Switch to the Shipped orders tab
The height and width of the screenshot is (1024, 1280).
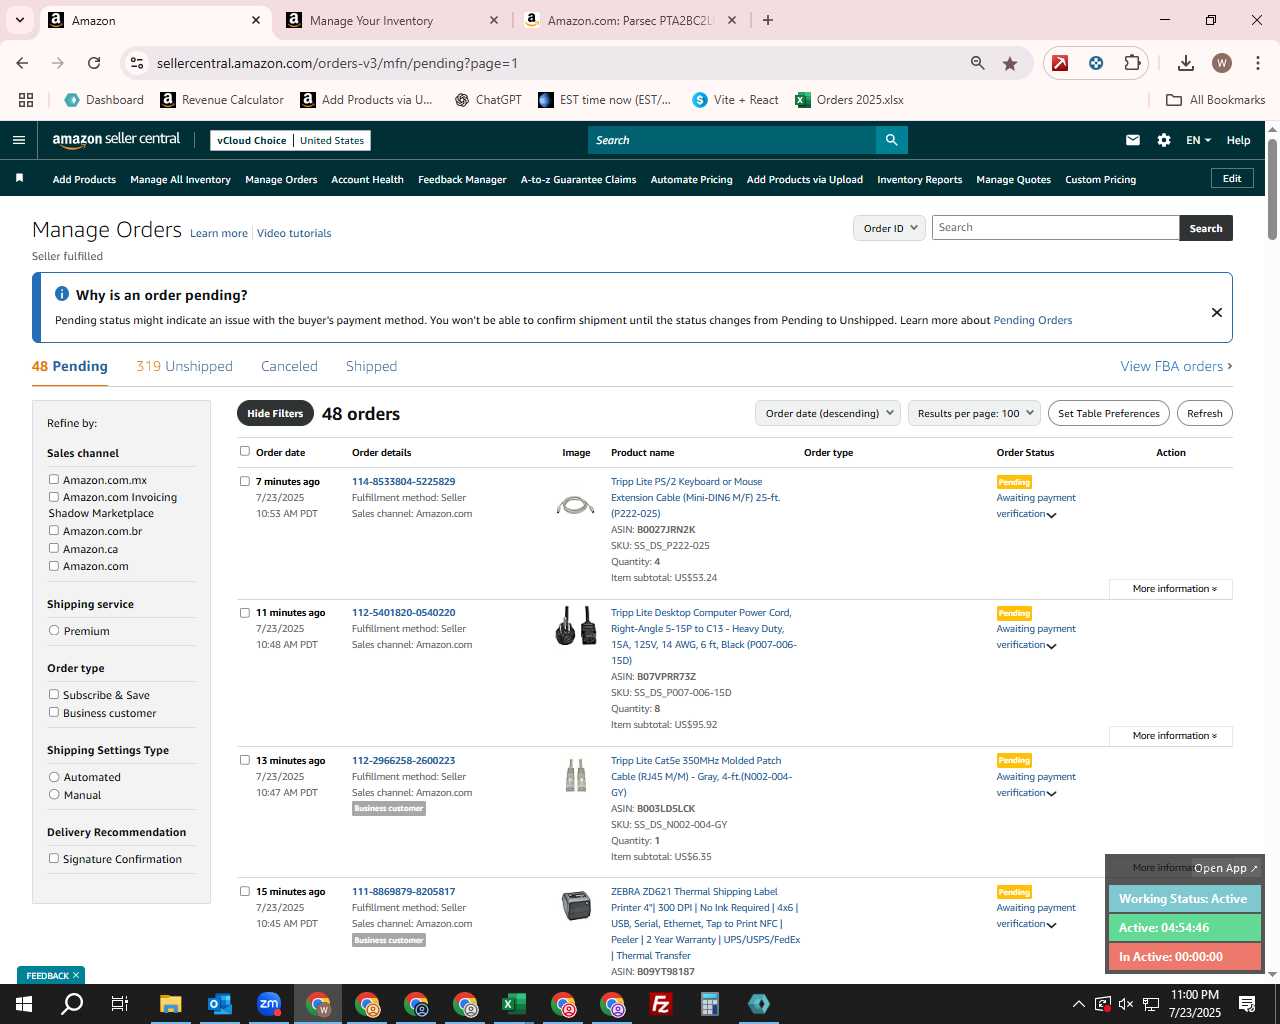371,366
